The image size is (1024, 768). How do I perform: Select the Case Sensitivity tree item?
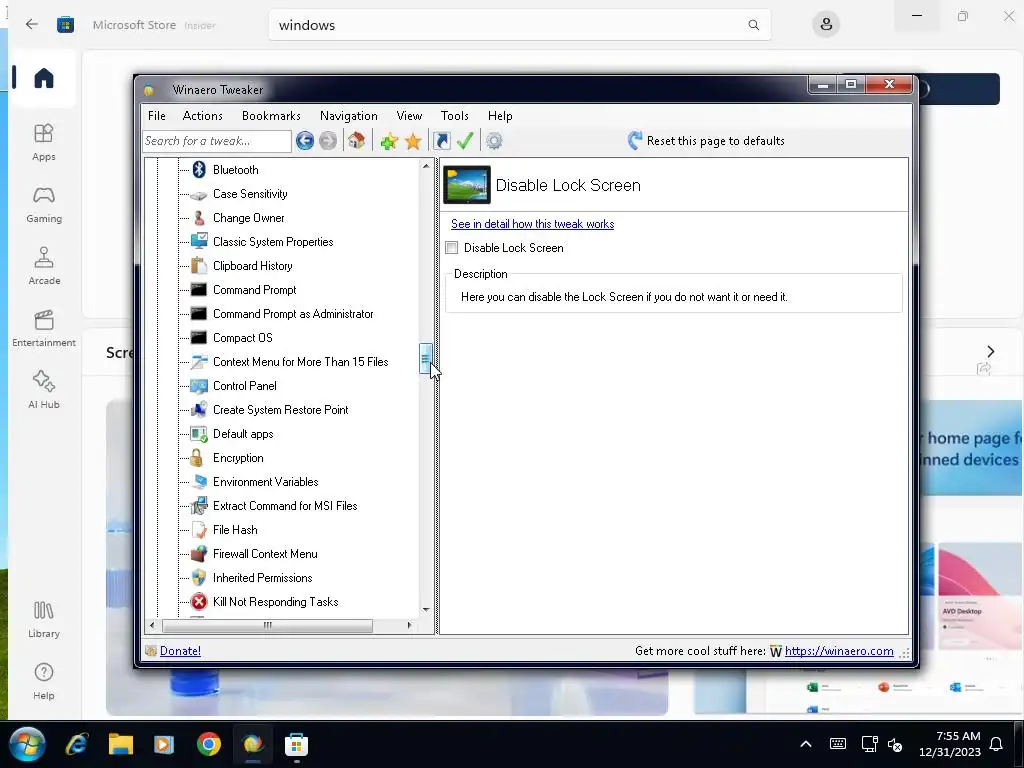click(x=249, y=194)
